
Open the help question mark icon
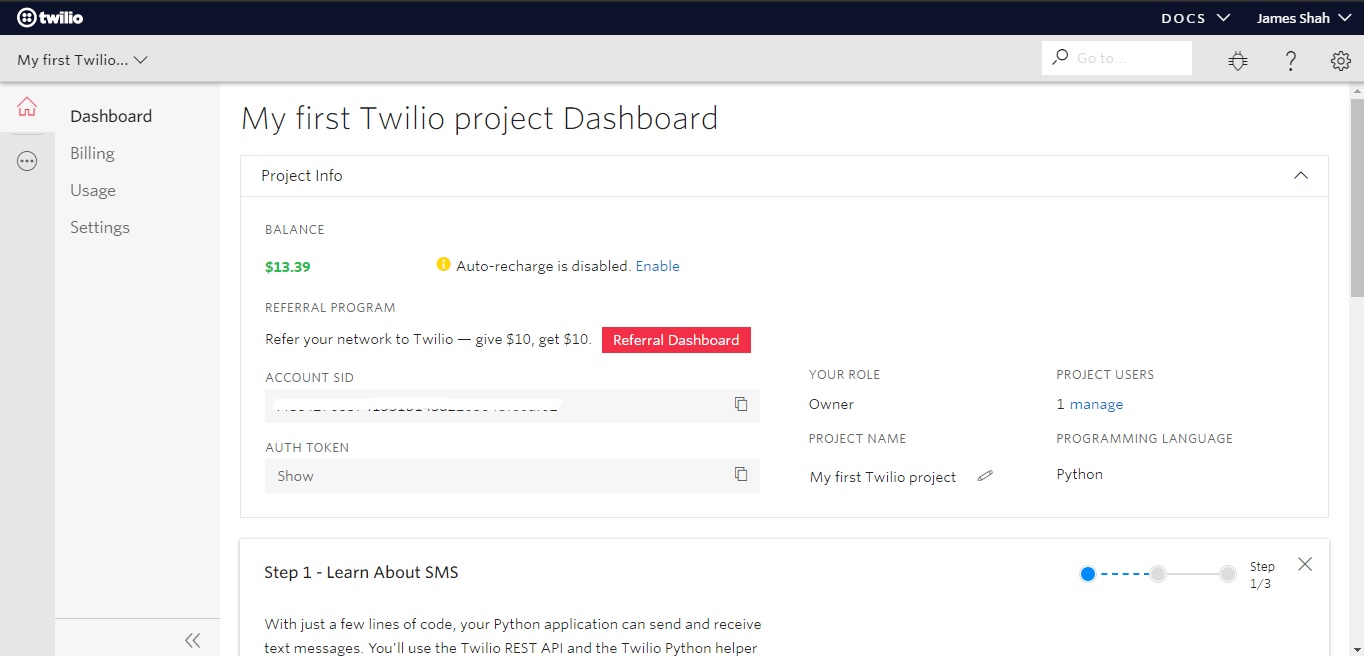1291,60
